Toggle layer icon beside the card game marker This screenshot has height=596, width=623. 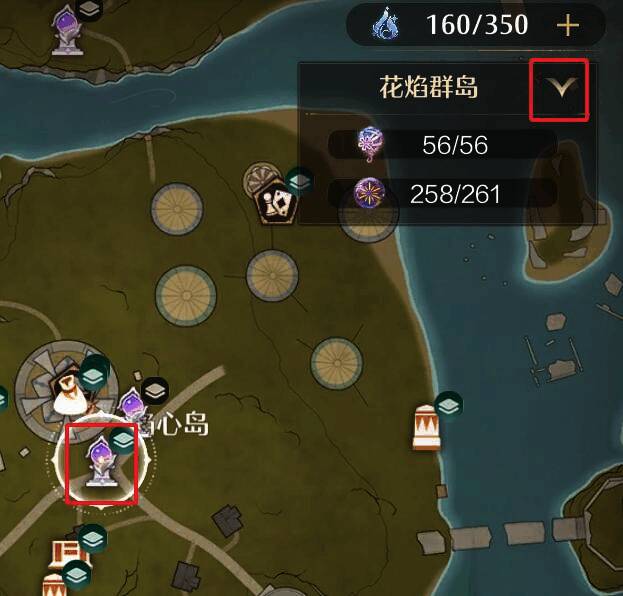[x=300, y=182]
